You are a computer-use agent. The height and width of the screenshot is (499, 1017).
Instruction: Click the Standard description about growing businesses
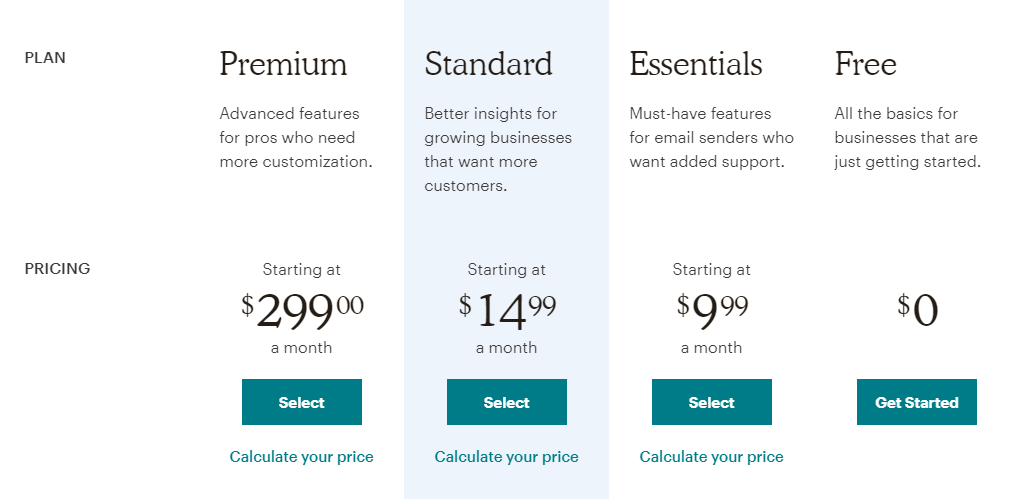[498, 150]
